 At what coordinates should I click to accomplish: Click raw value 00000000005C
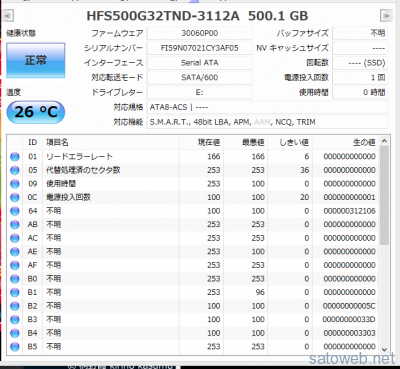click(x=349, y=306)
